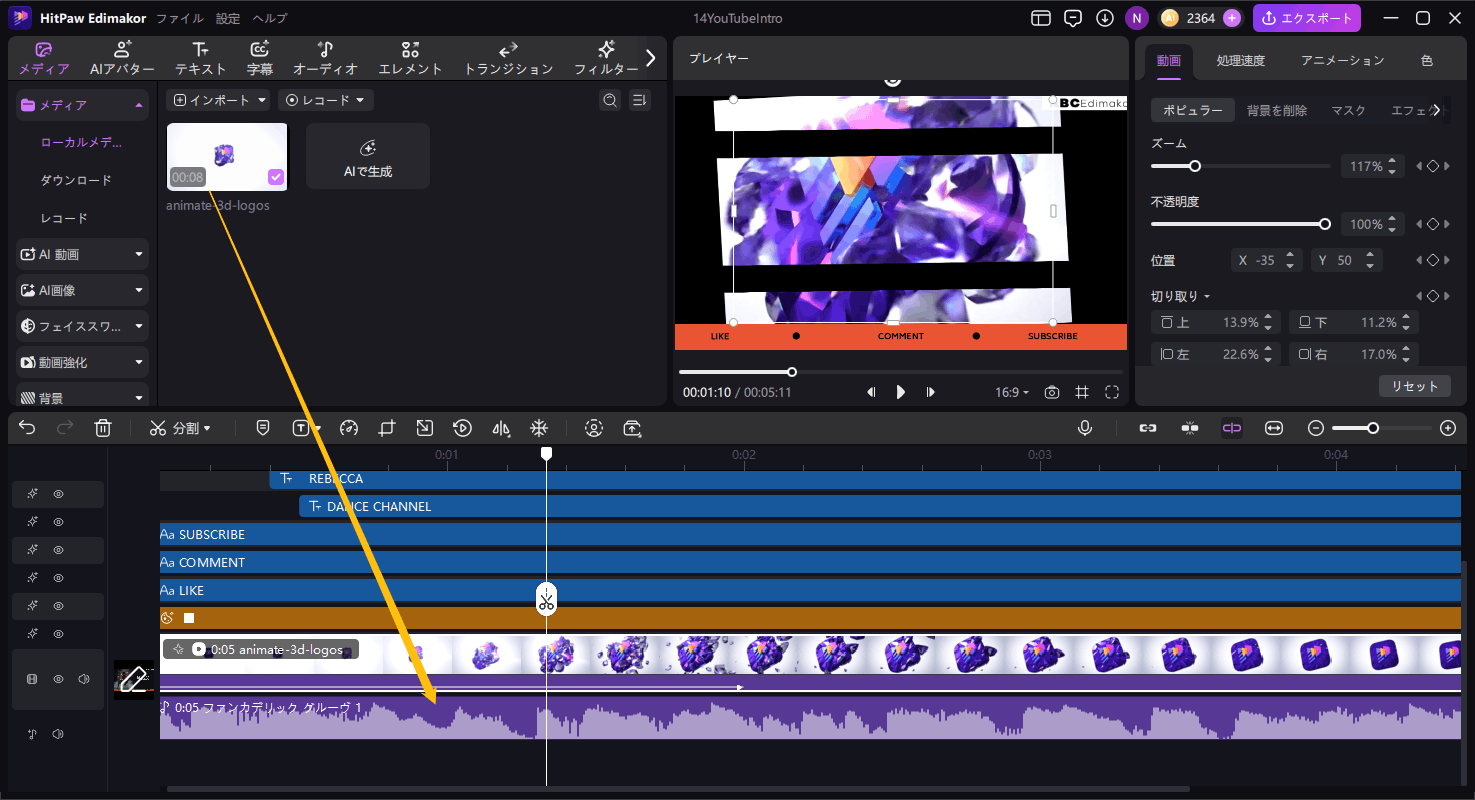1475x800 pixels.
Task: Open the ファイル menu
Action: (180, 18)
